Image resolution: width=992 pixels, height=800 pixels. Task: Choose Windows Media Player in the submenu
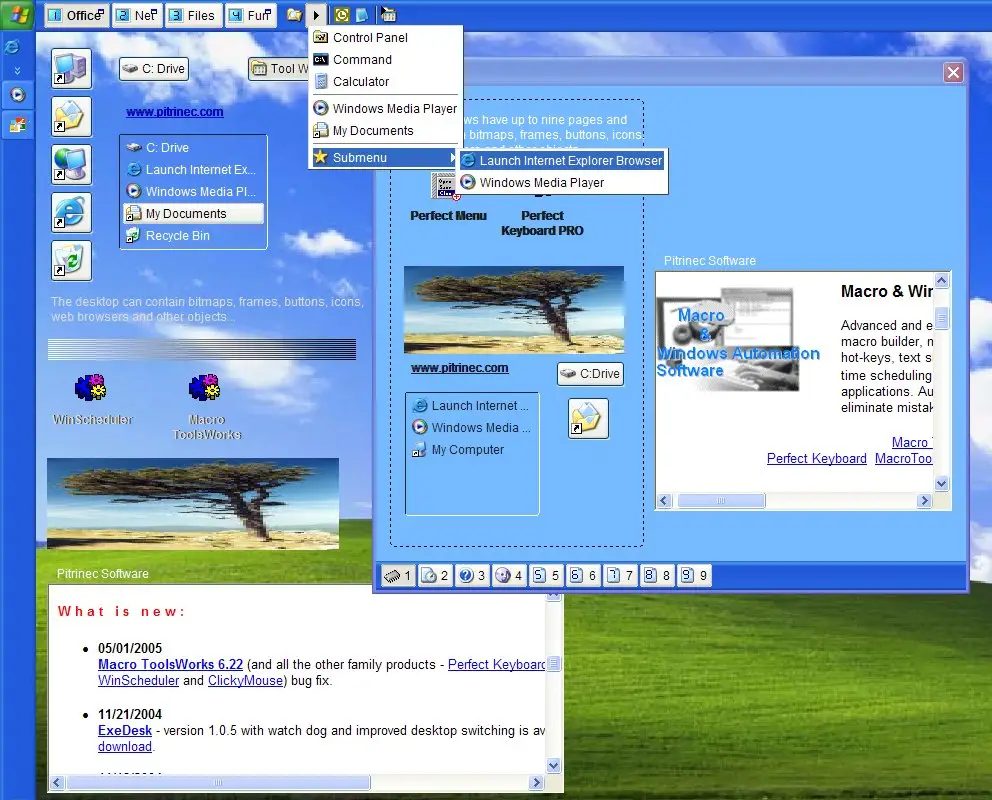pyautogui.click(x=562, y=183)
